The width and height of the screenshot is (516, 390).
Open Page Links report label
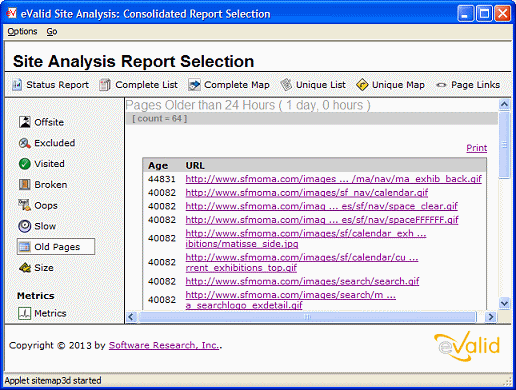coord(475,85)
